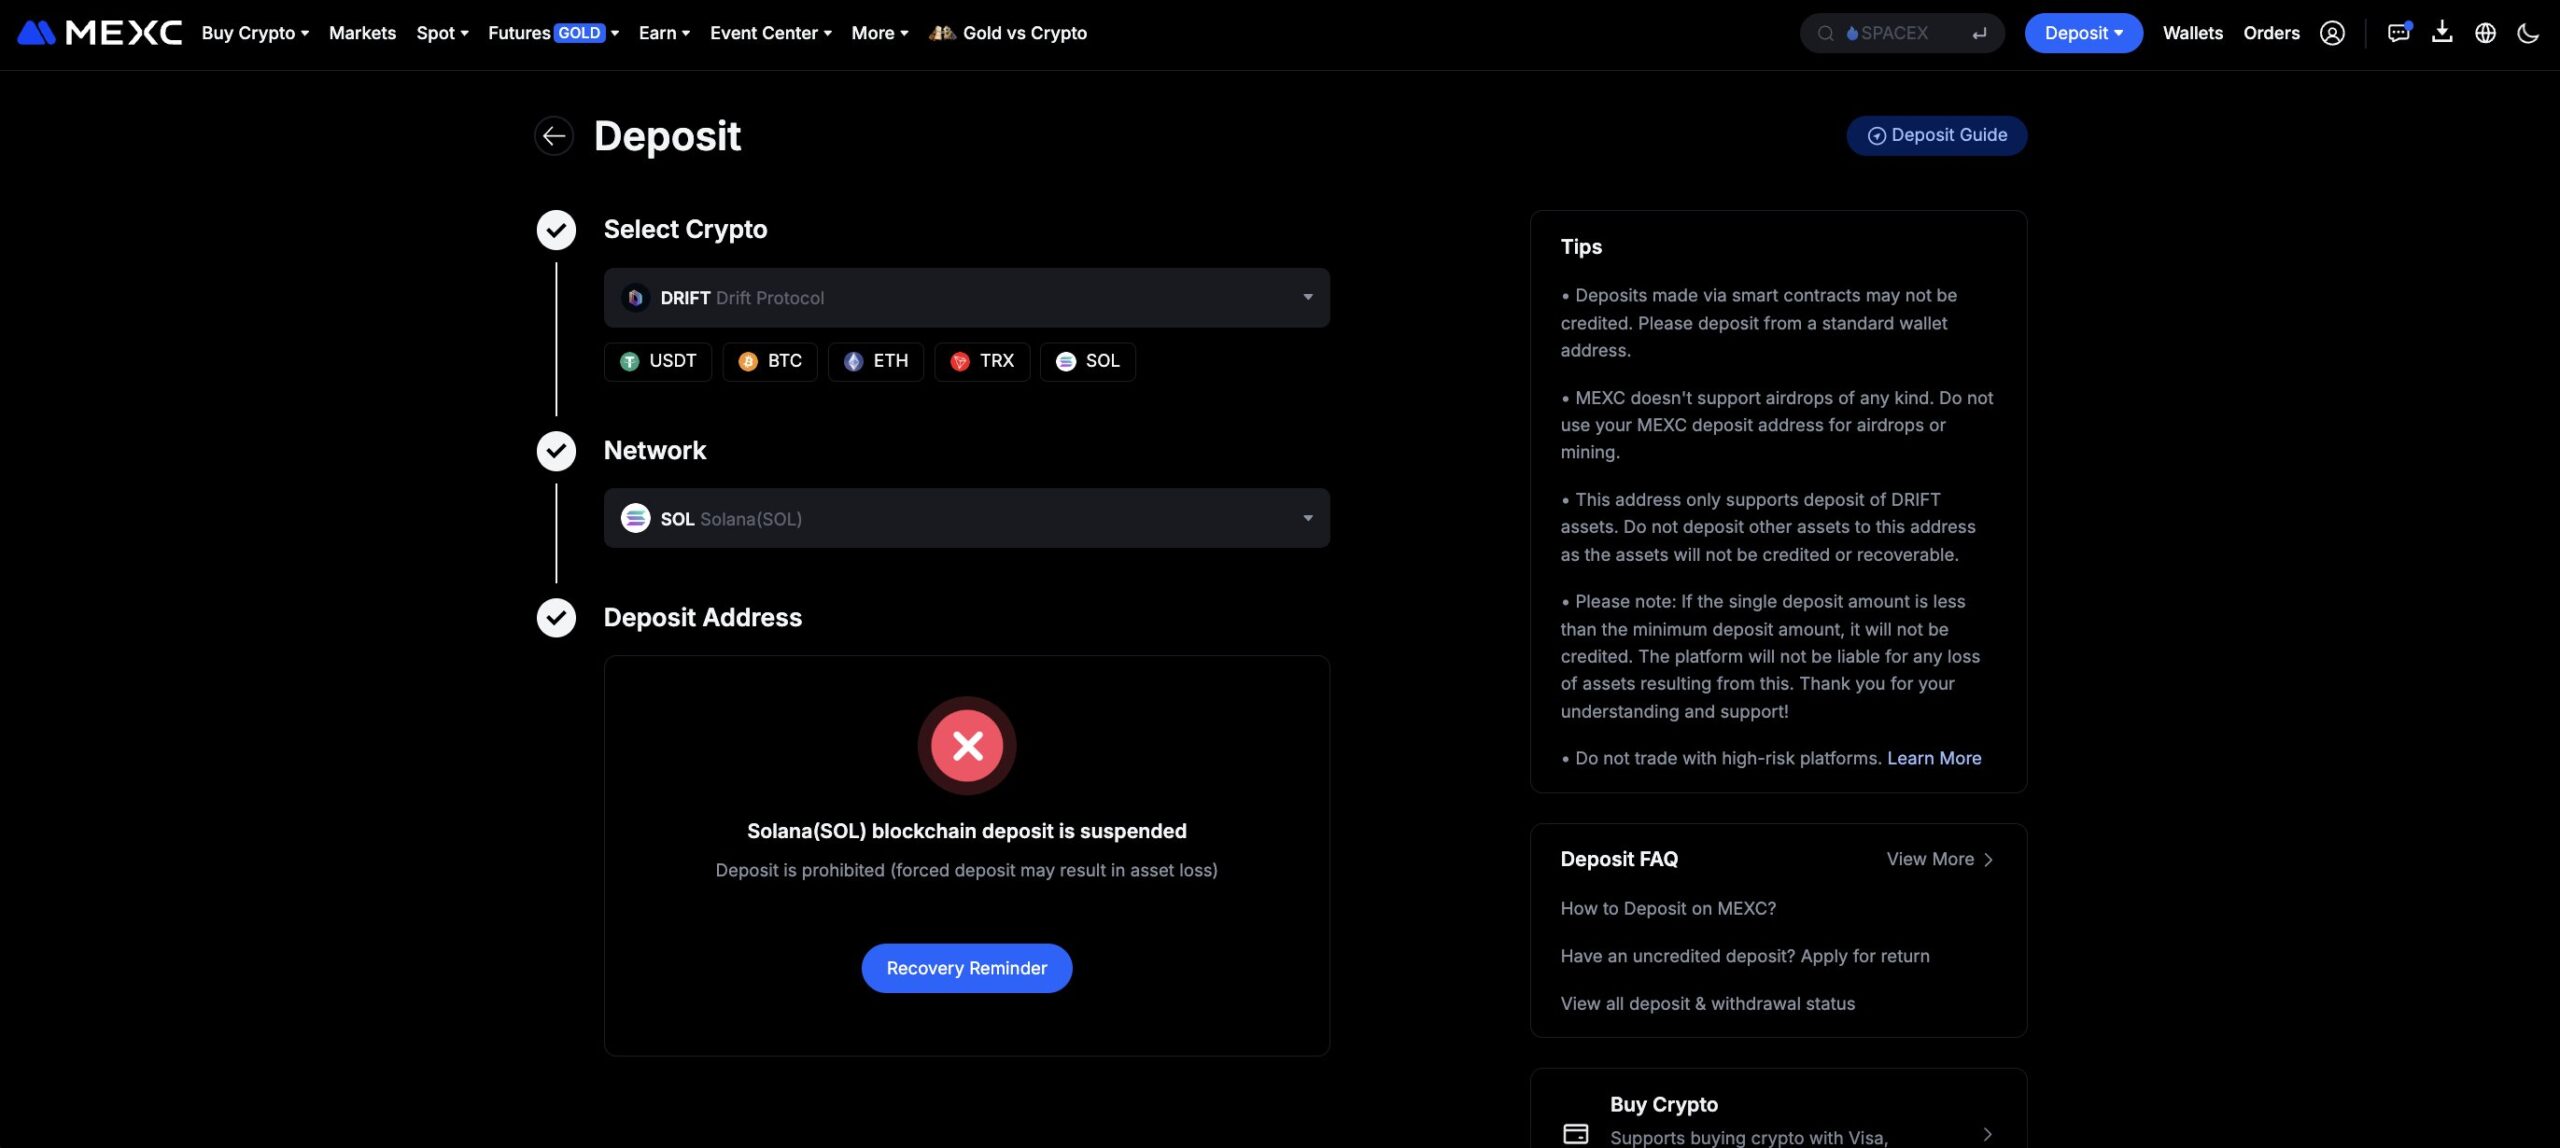Go back using the arrow beside Deposit
The image size is (2560, 1148).
(554, 136)
